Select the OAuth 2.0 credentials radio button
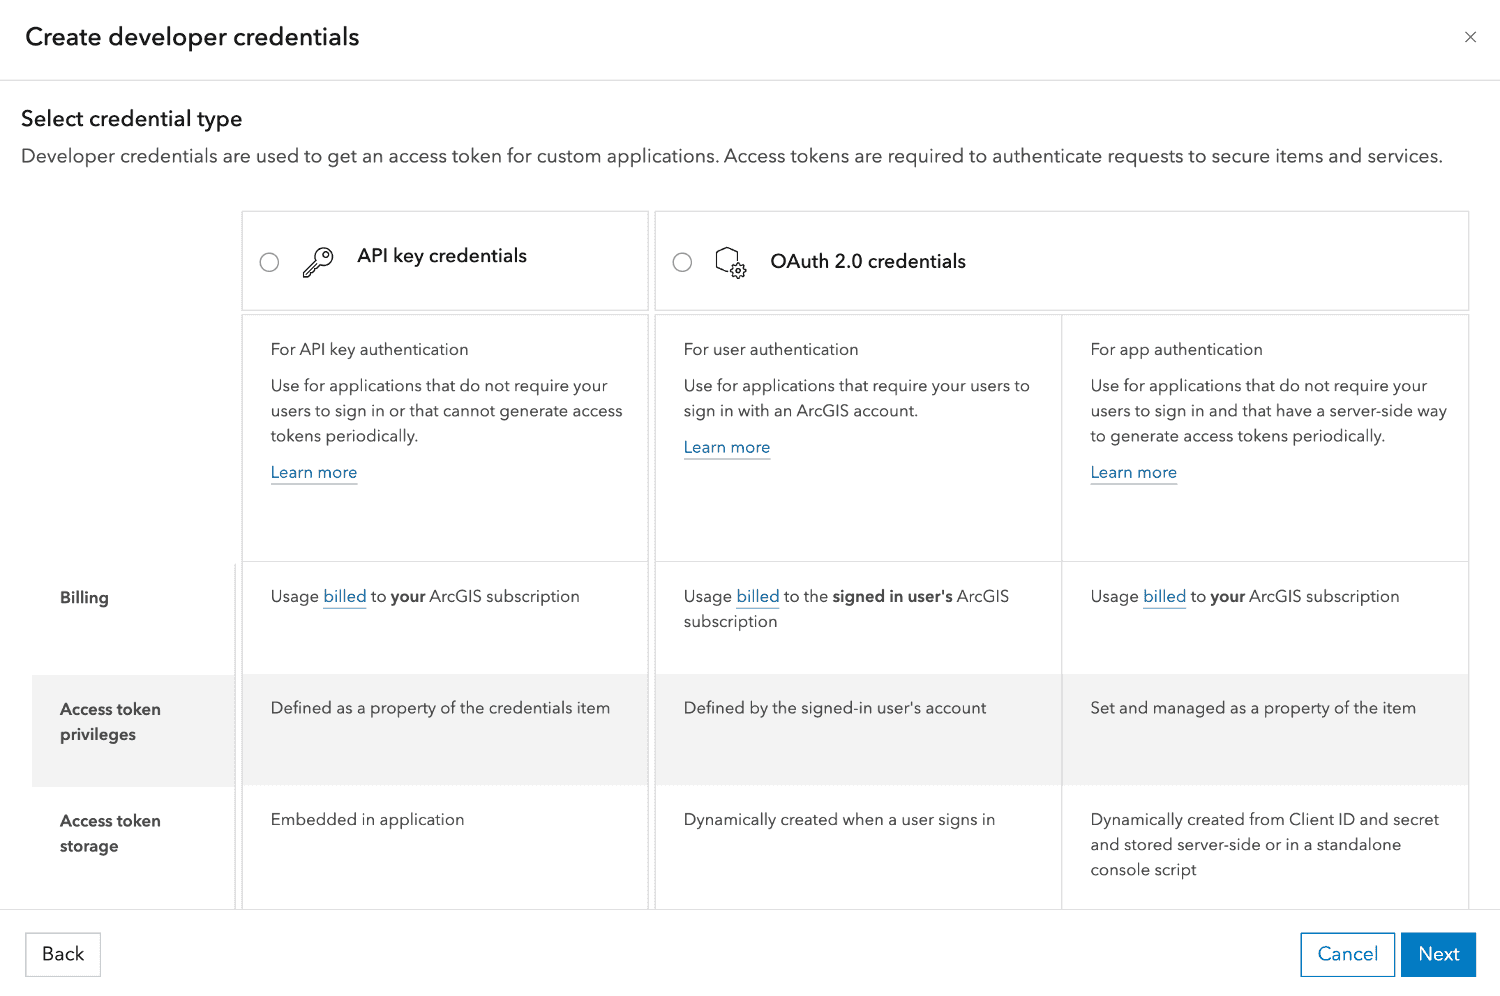The height and width of the screenshot is (996, 1500). 682,262
